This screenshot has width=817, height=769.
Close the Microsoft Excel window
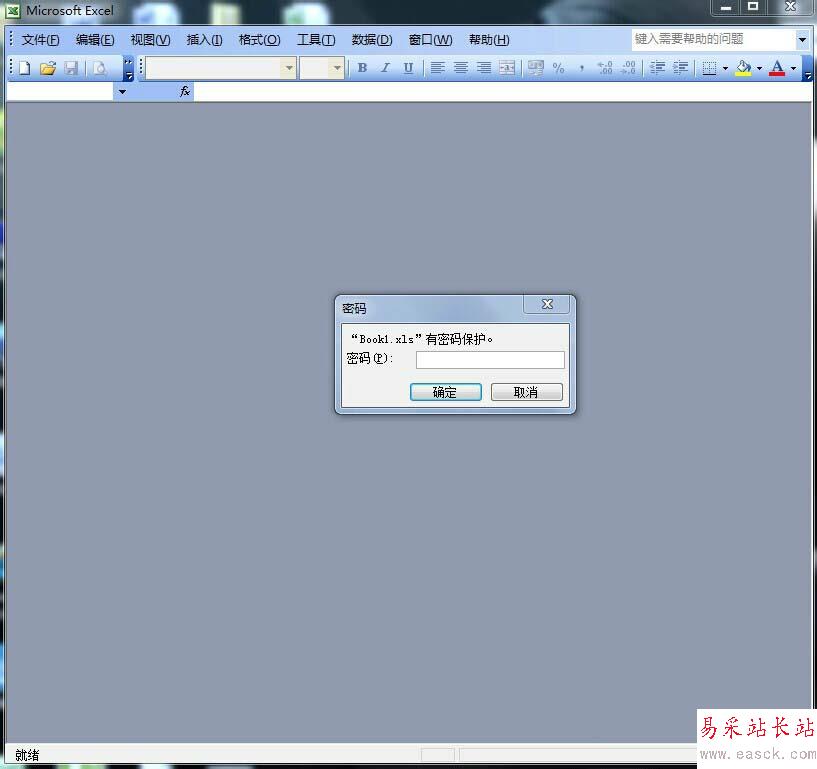click(x=790, y=7)
